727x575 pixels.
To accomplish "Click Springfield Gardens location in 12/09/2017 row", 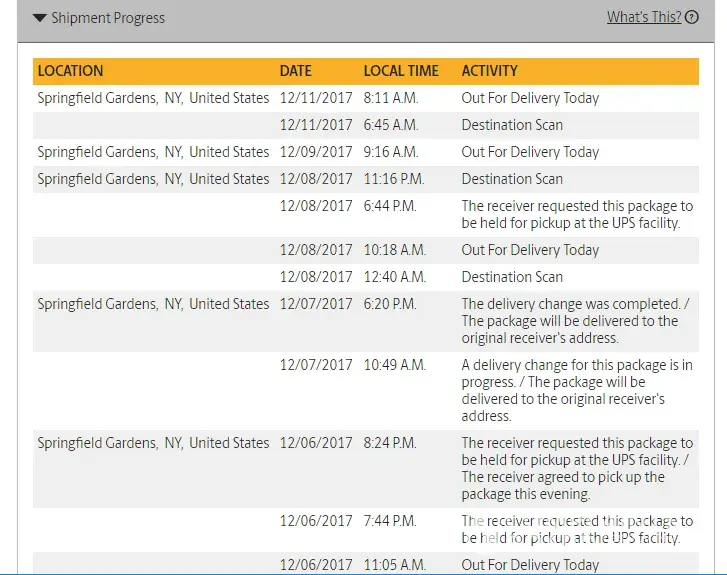I will click(153, 152).
